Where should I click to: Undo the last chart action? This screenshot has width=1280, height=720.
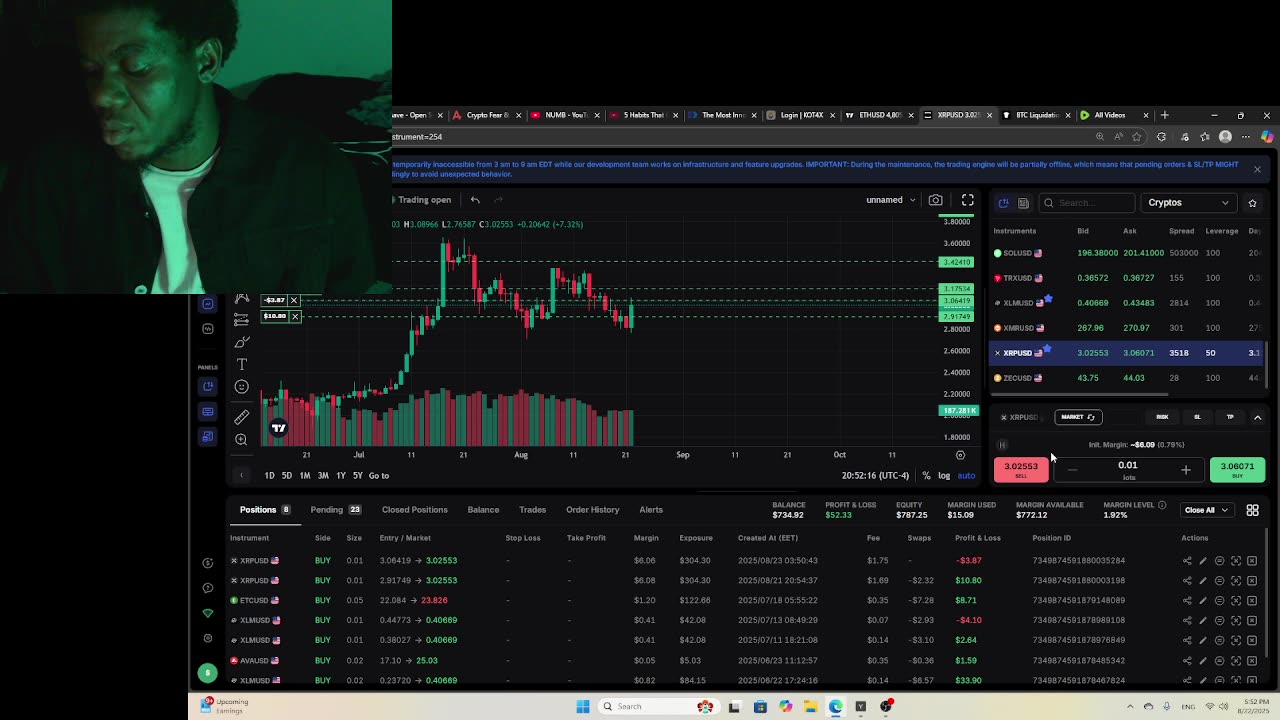pyautogui.click(x=475, y=200)
